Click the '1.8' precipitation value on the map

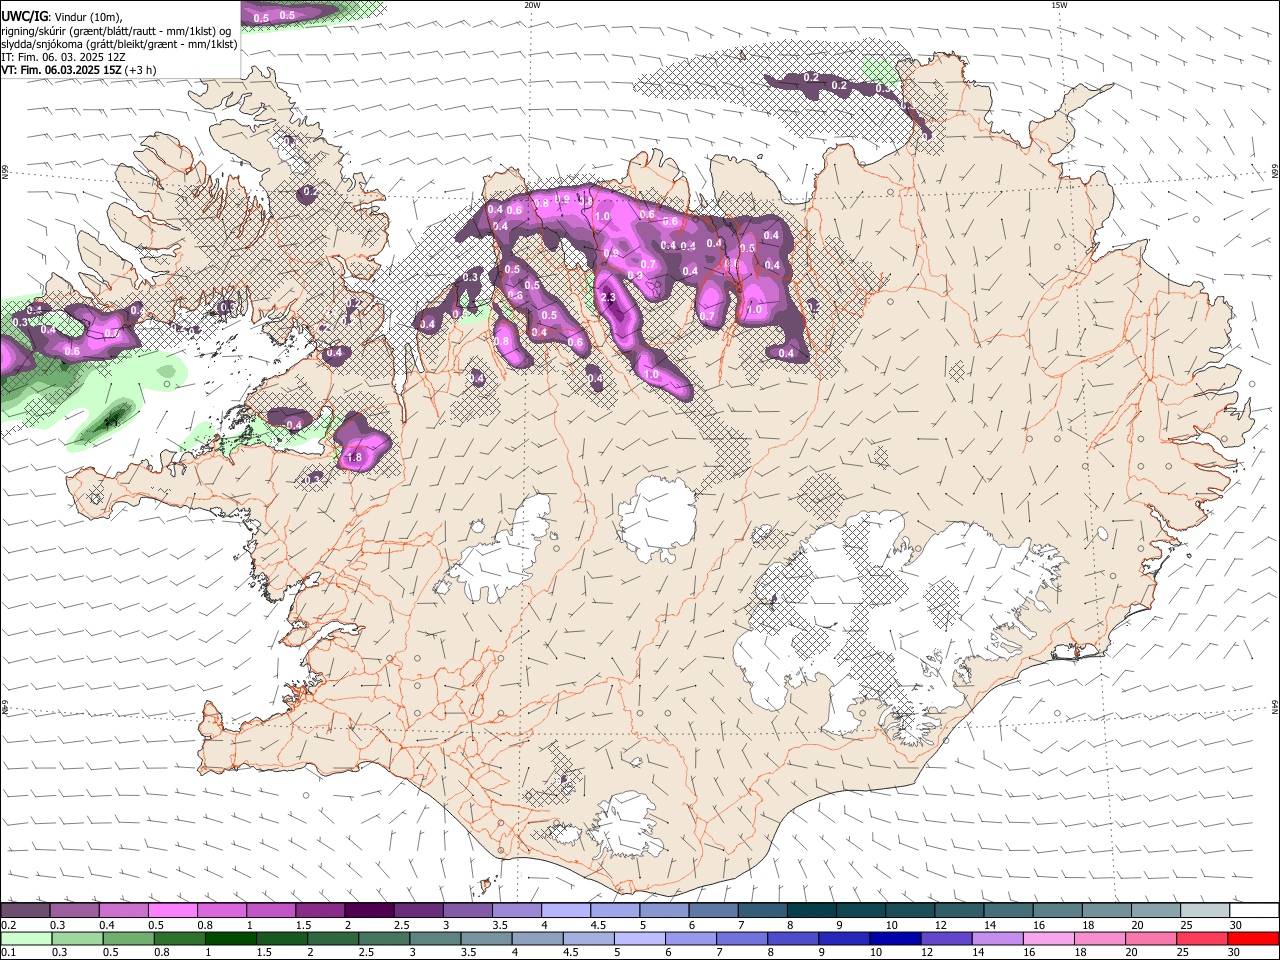click(354, 458)
